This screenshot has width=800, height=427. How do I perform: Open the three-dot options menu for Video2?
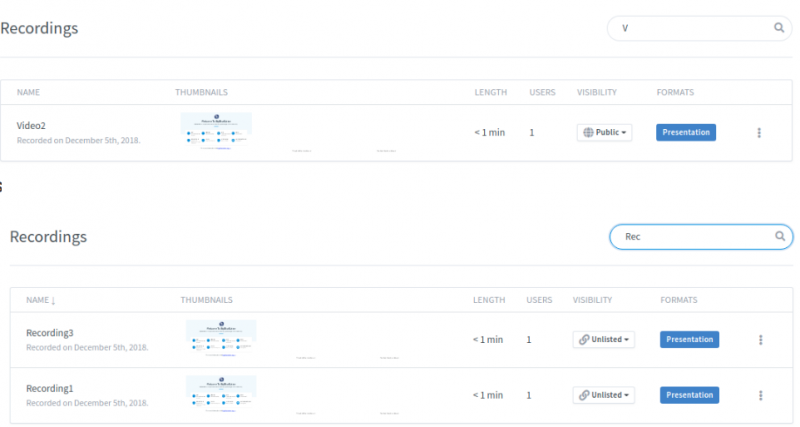pos(759,132)
